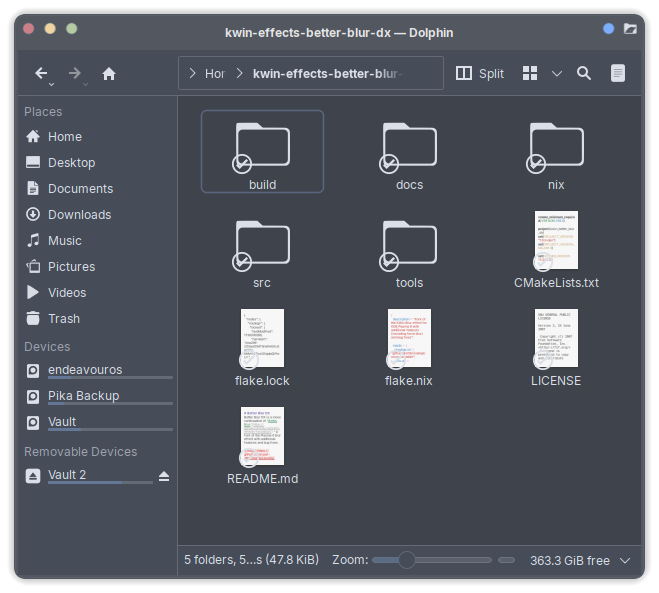Open Downloads in Places panel
Screen dimensions: 659x593
[x=100, y=215]
